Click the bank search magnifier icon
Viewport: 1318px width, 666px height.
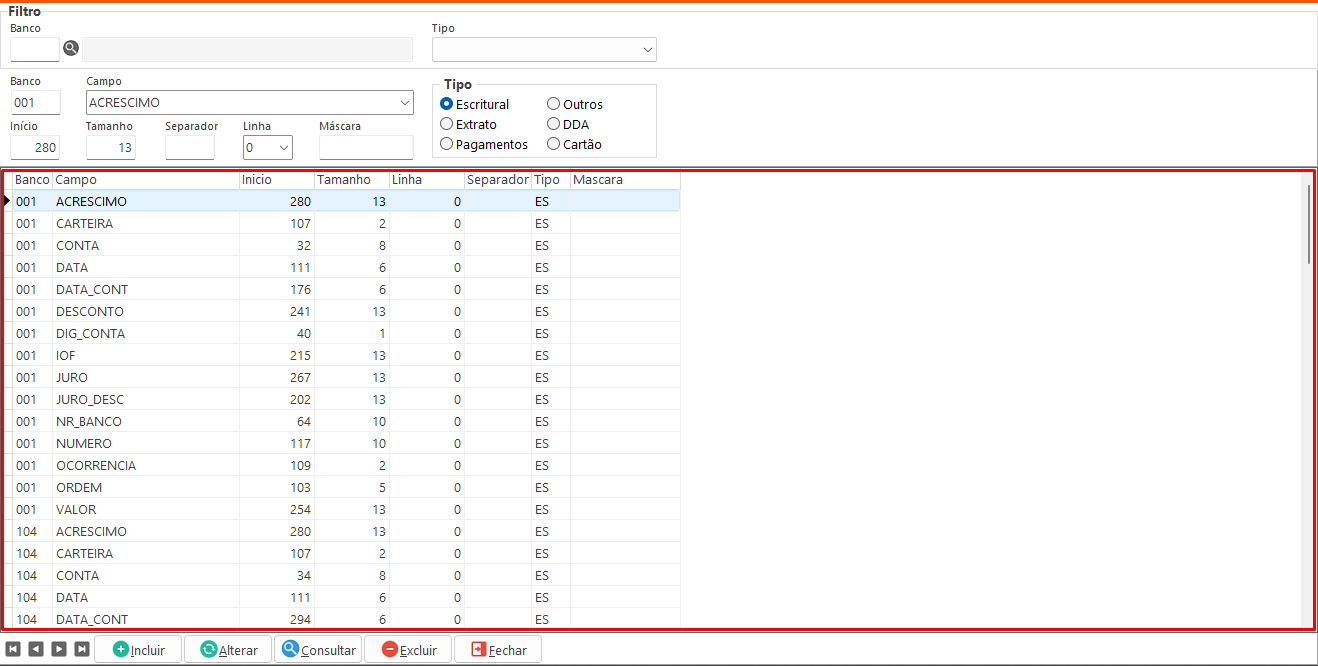pyautogui.click(x=70, y=48)
